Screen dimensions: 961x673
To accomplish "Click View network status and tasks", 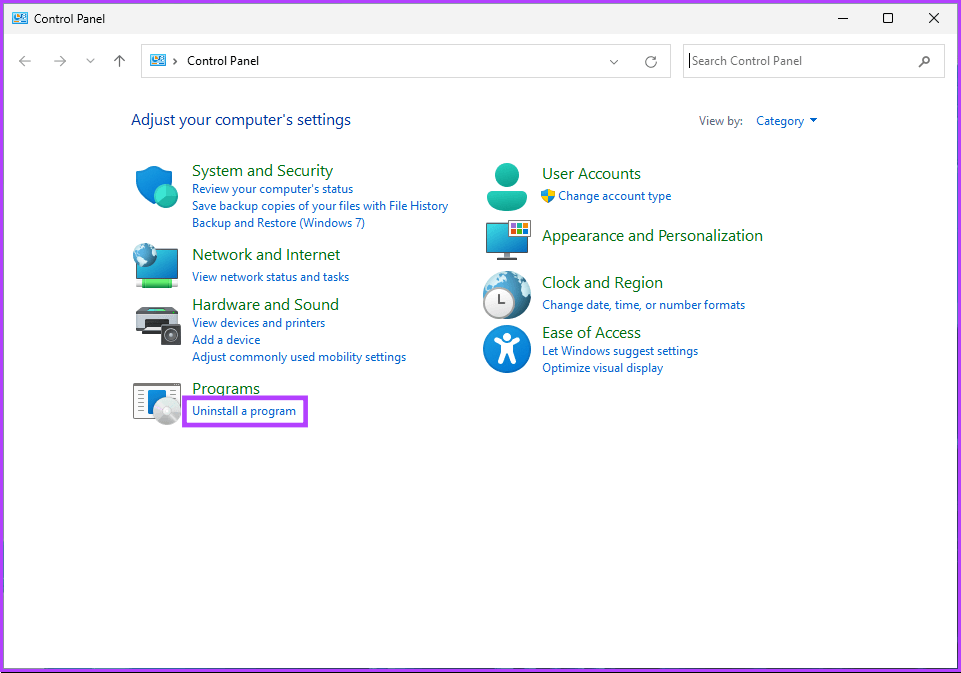I will click(270, 277).
